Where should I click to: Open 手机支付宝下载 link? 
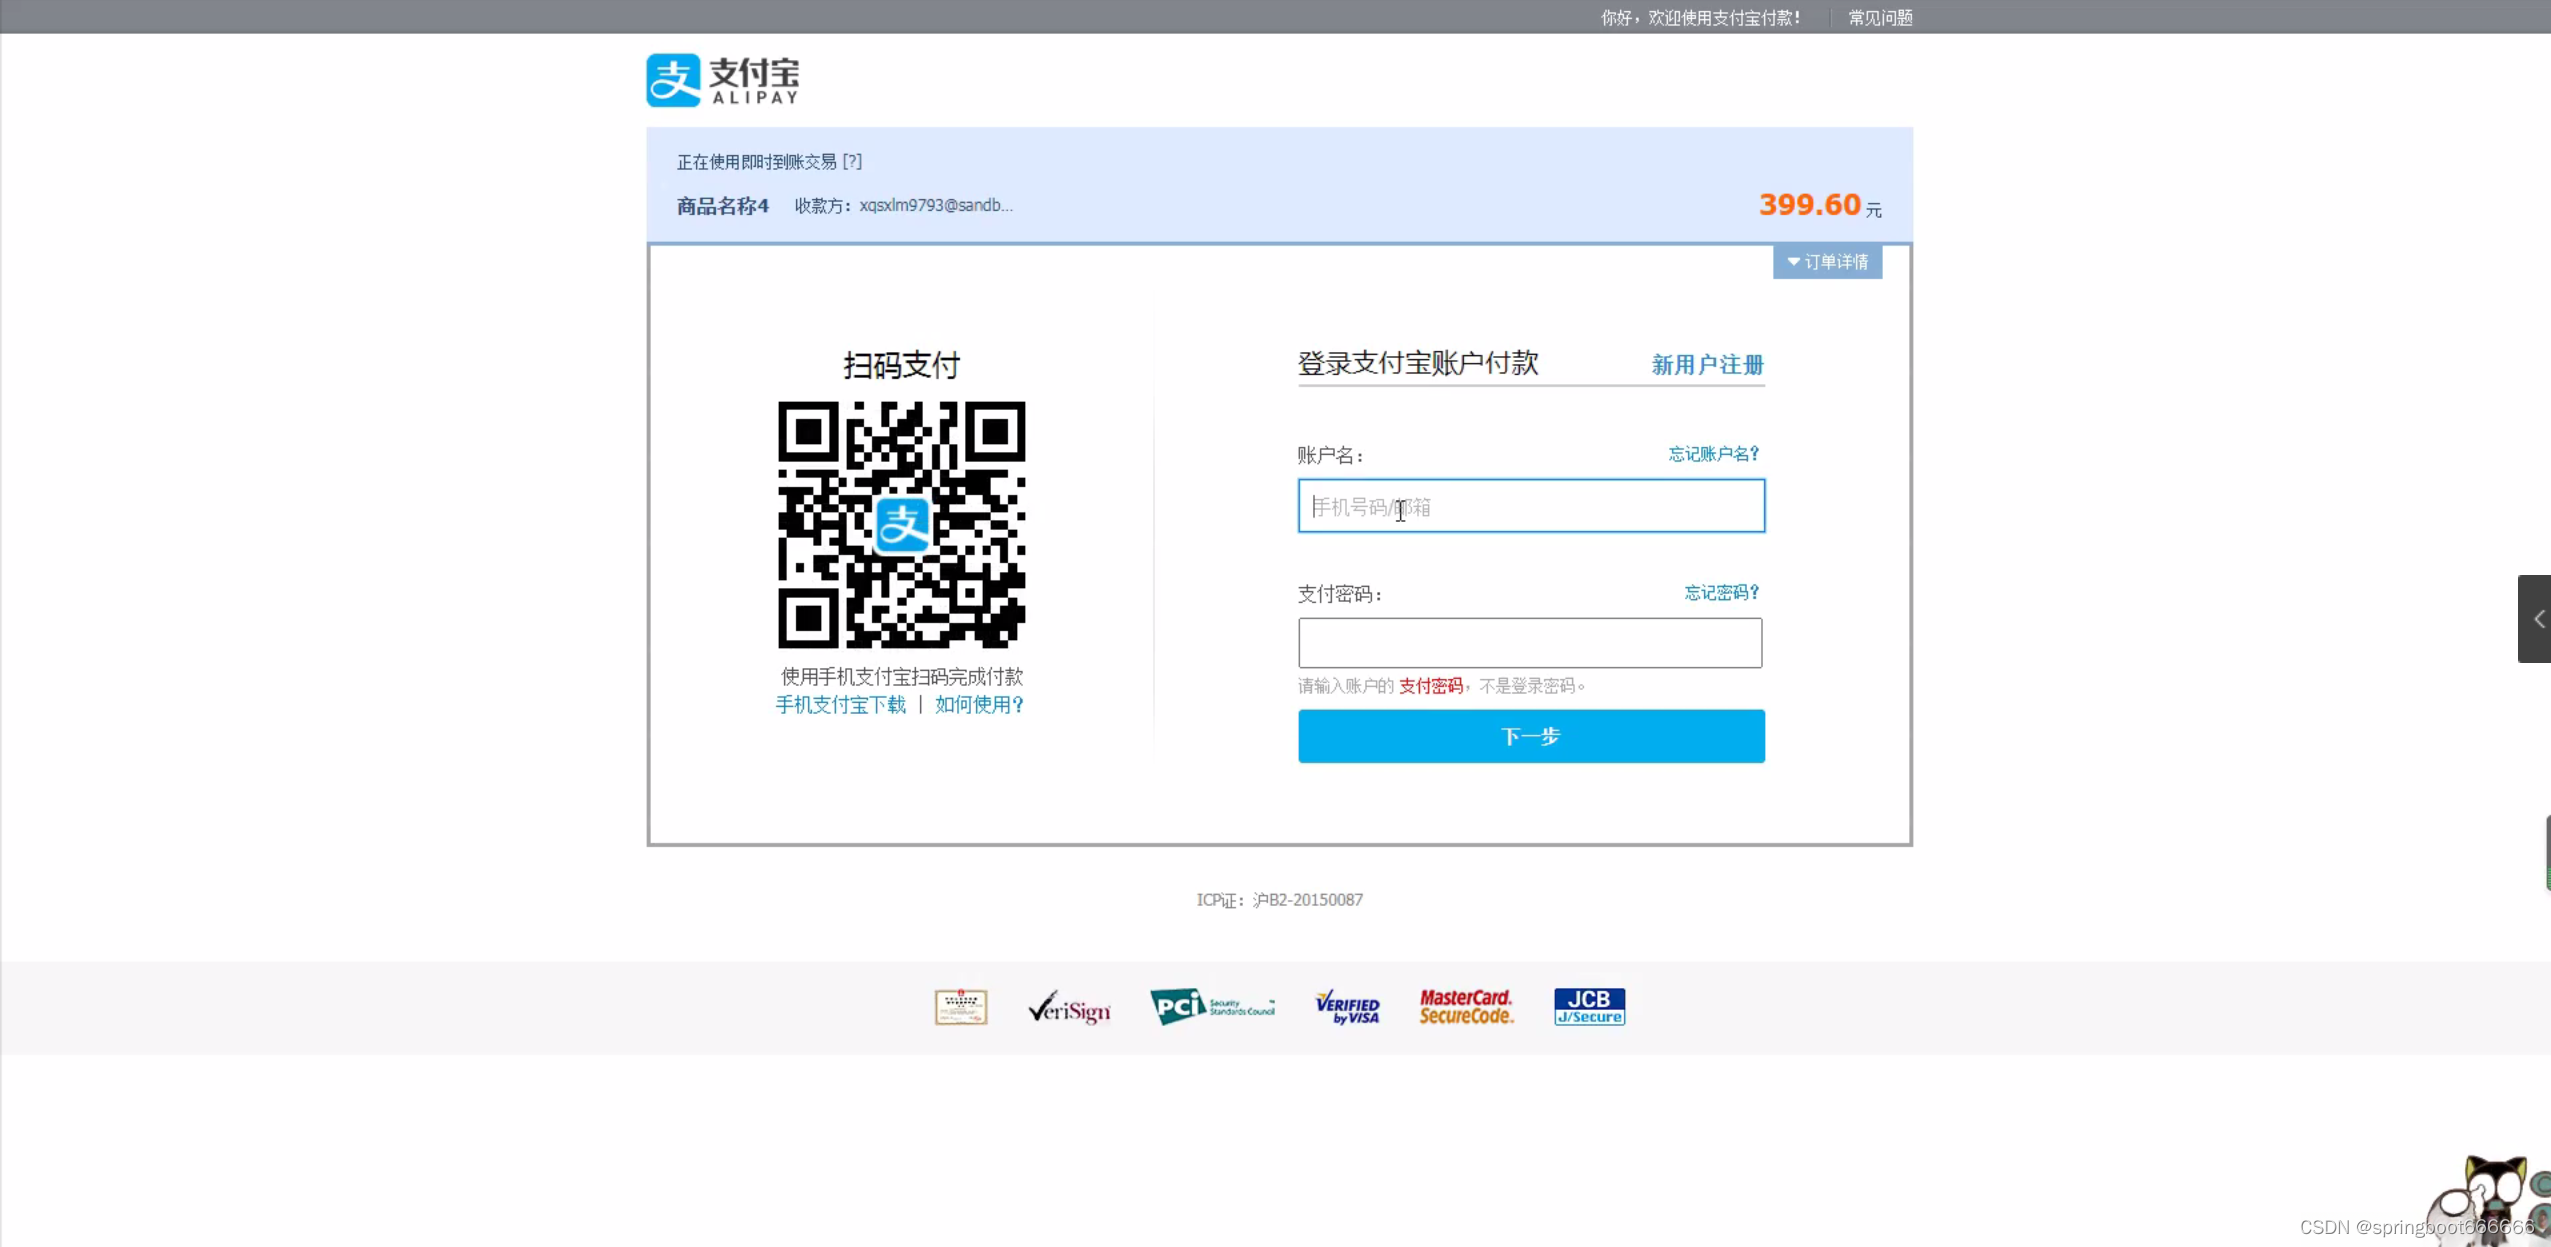coord(841,705)
